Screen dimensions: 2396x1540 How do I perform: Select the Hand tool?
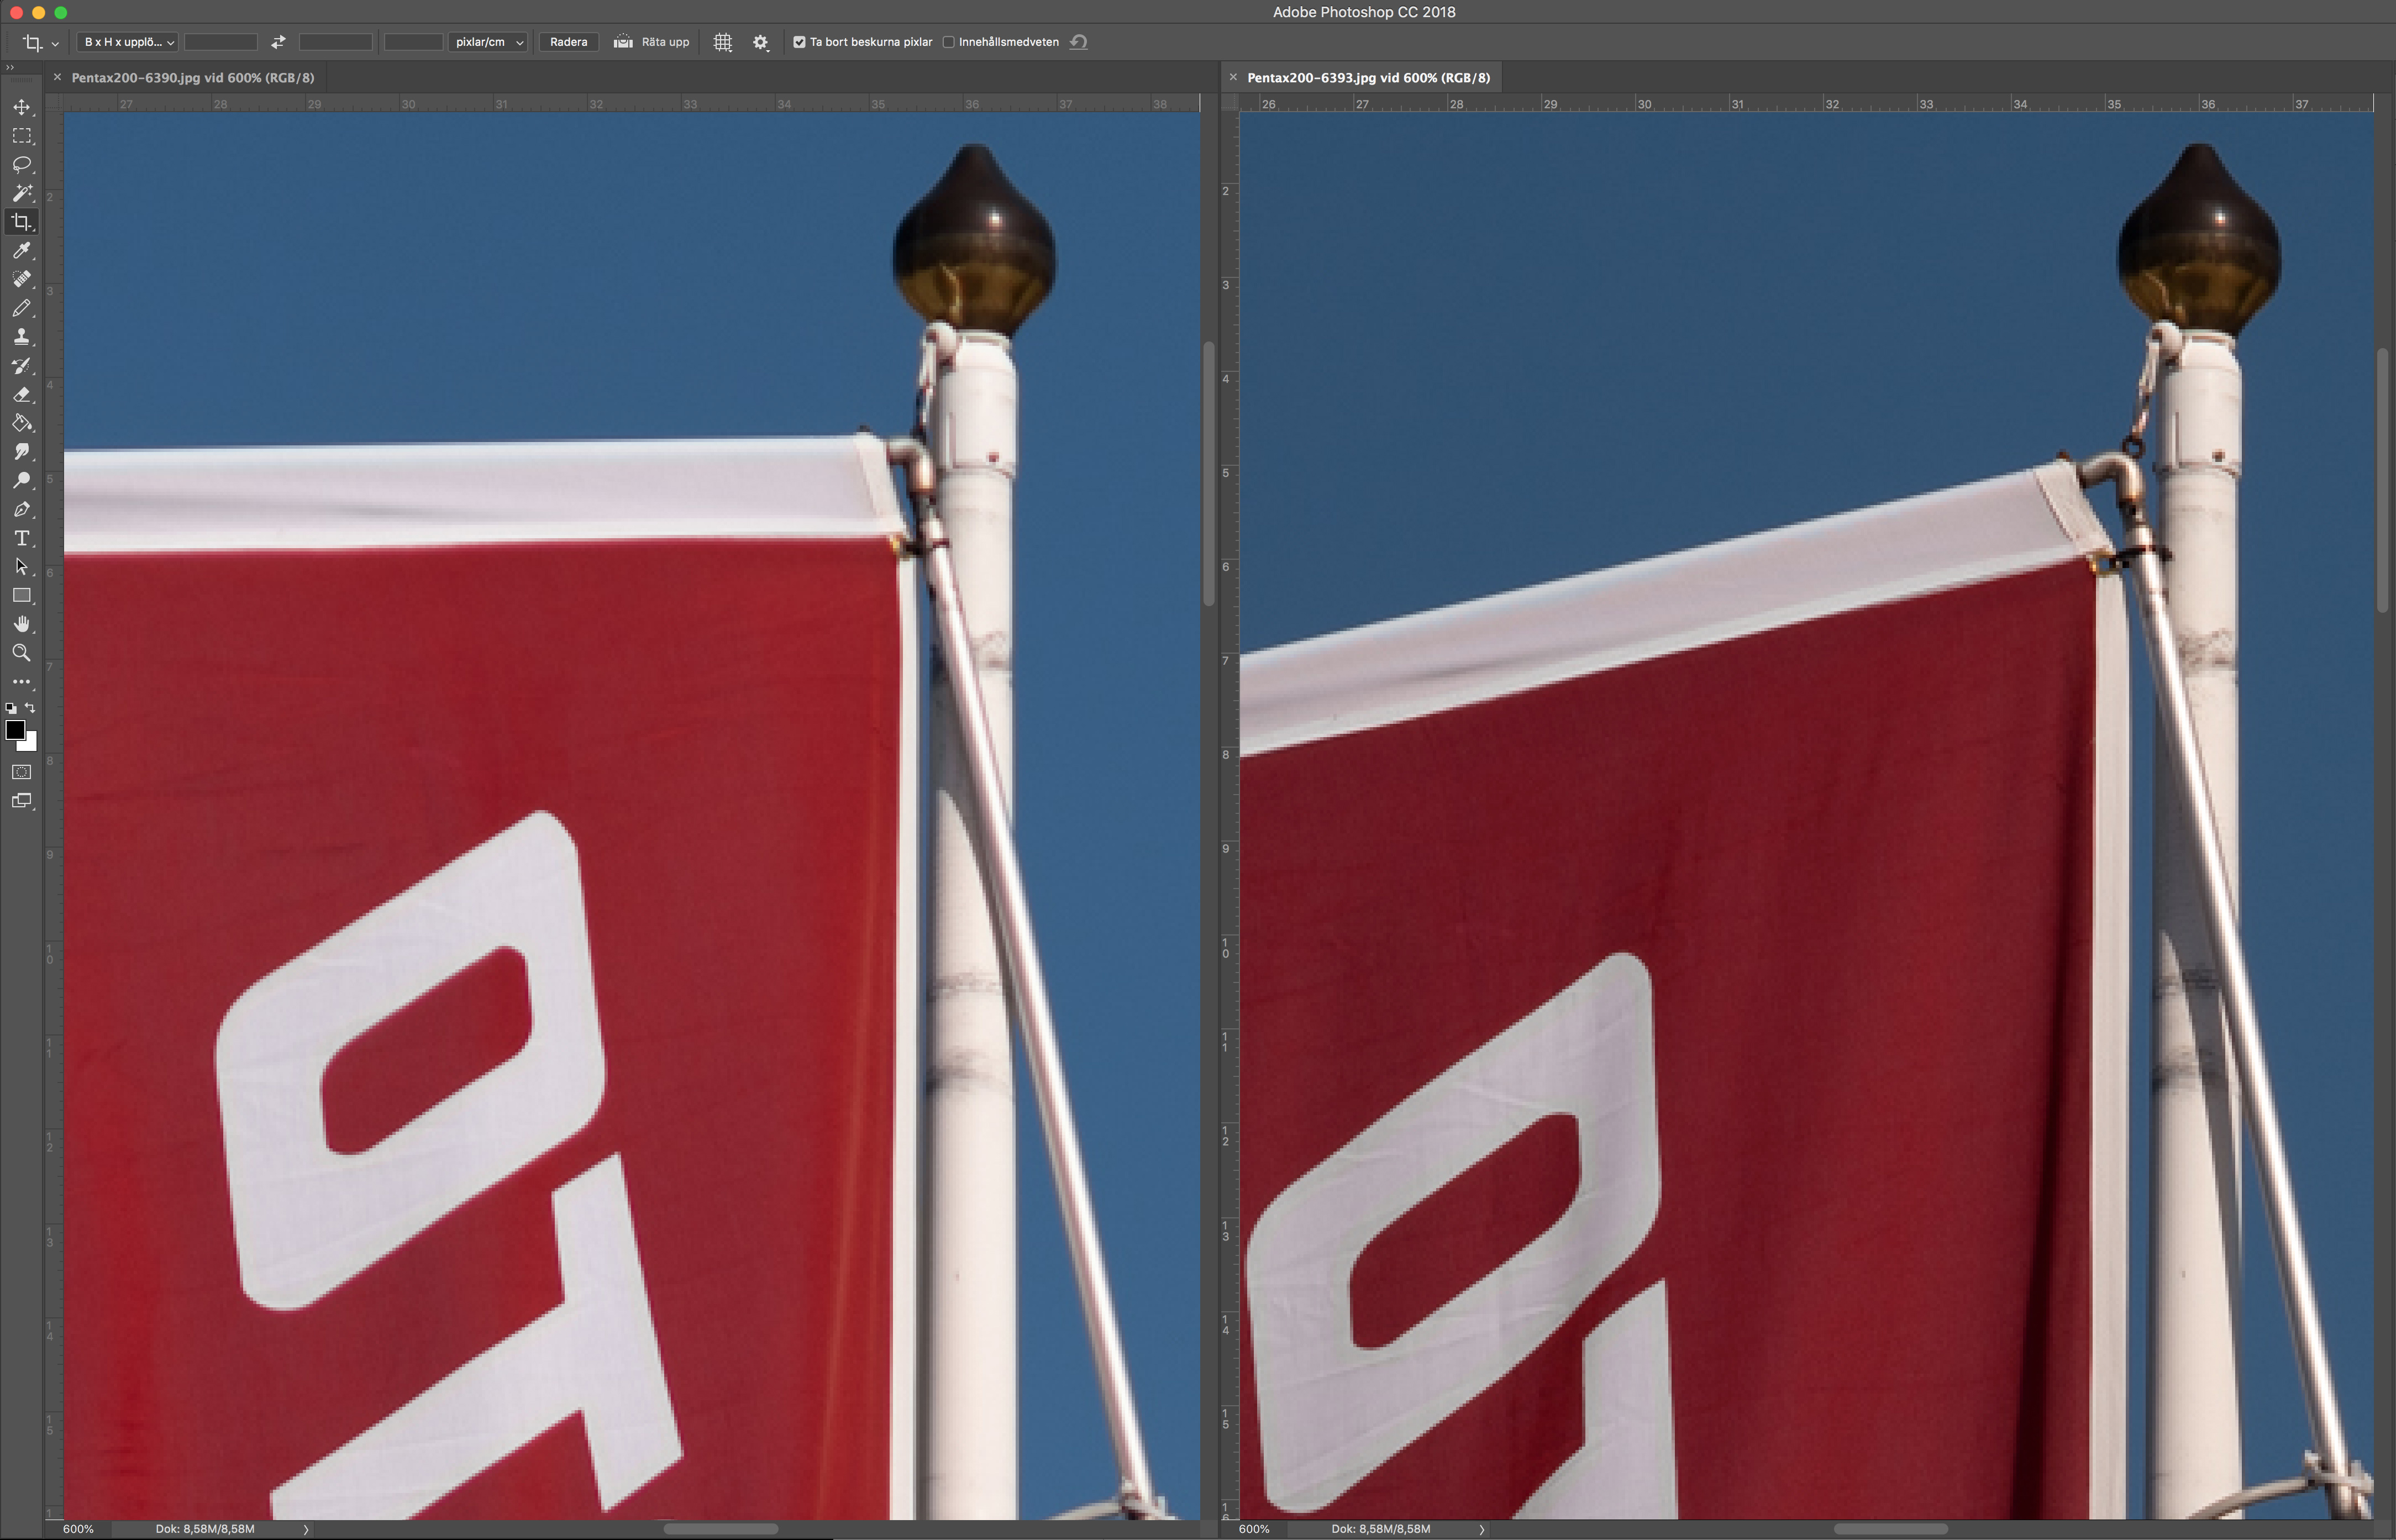(x=21, y=624)
